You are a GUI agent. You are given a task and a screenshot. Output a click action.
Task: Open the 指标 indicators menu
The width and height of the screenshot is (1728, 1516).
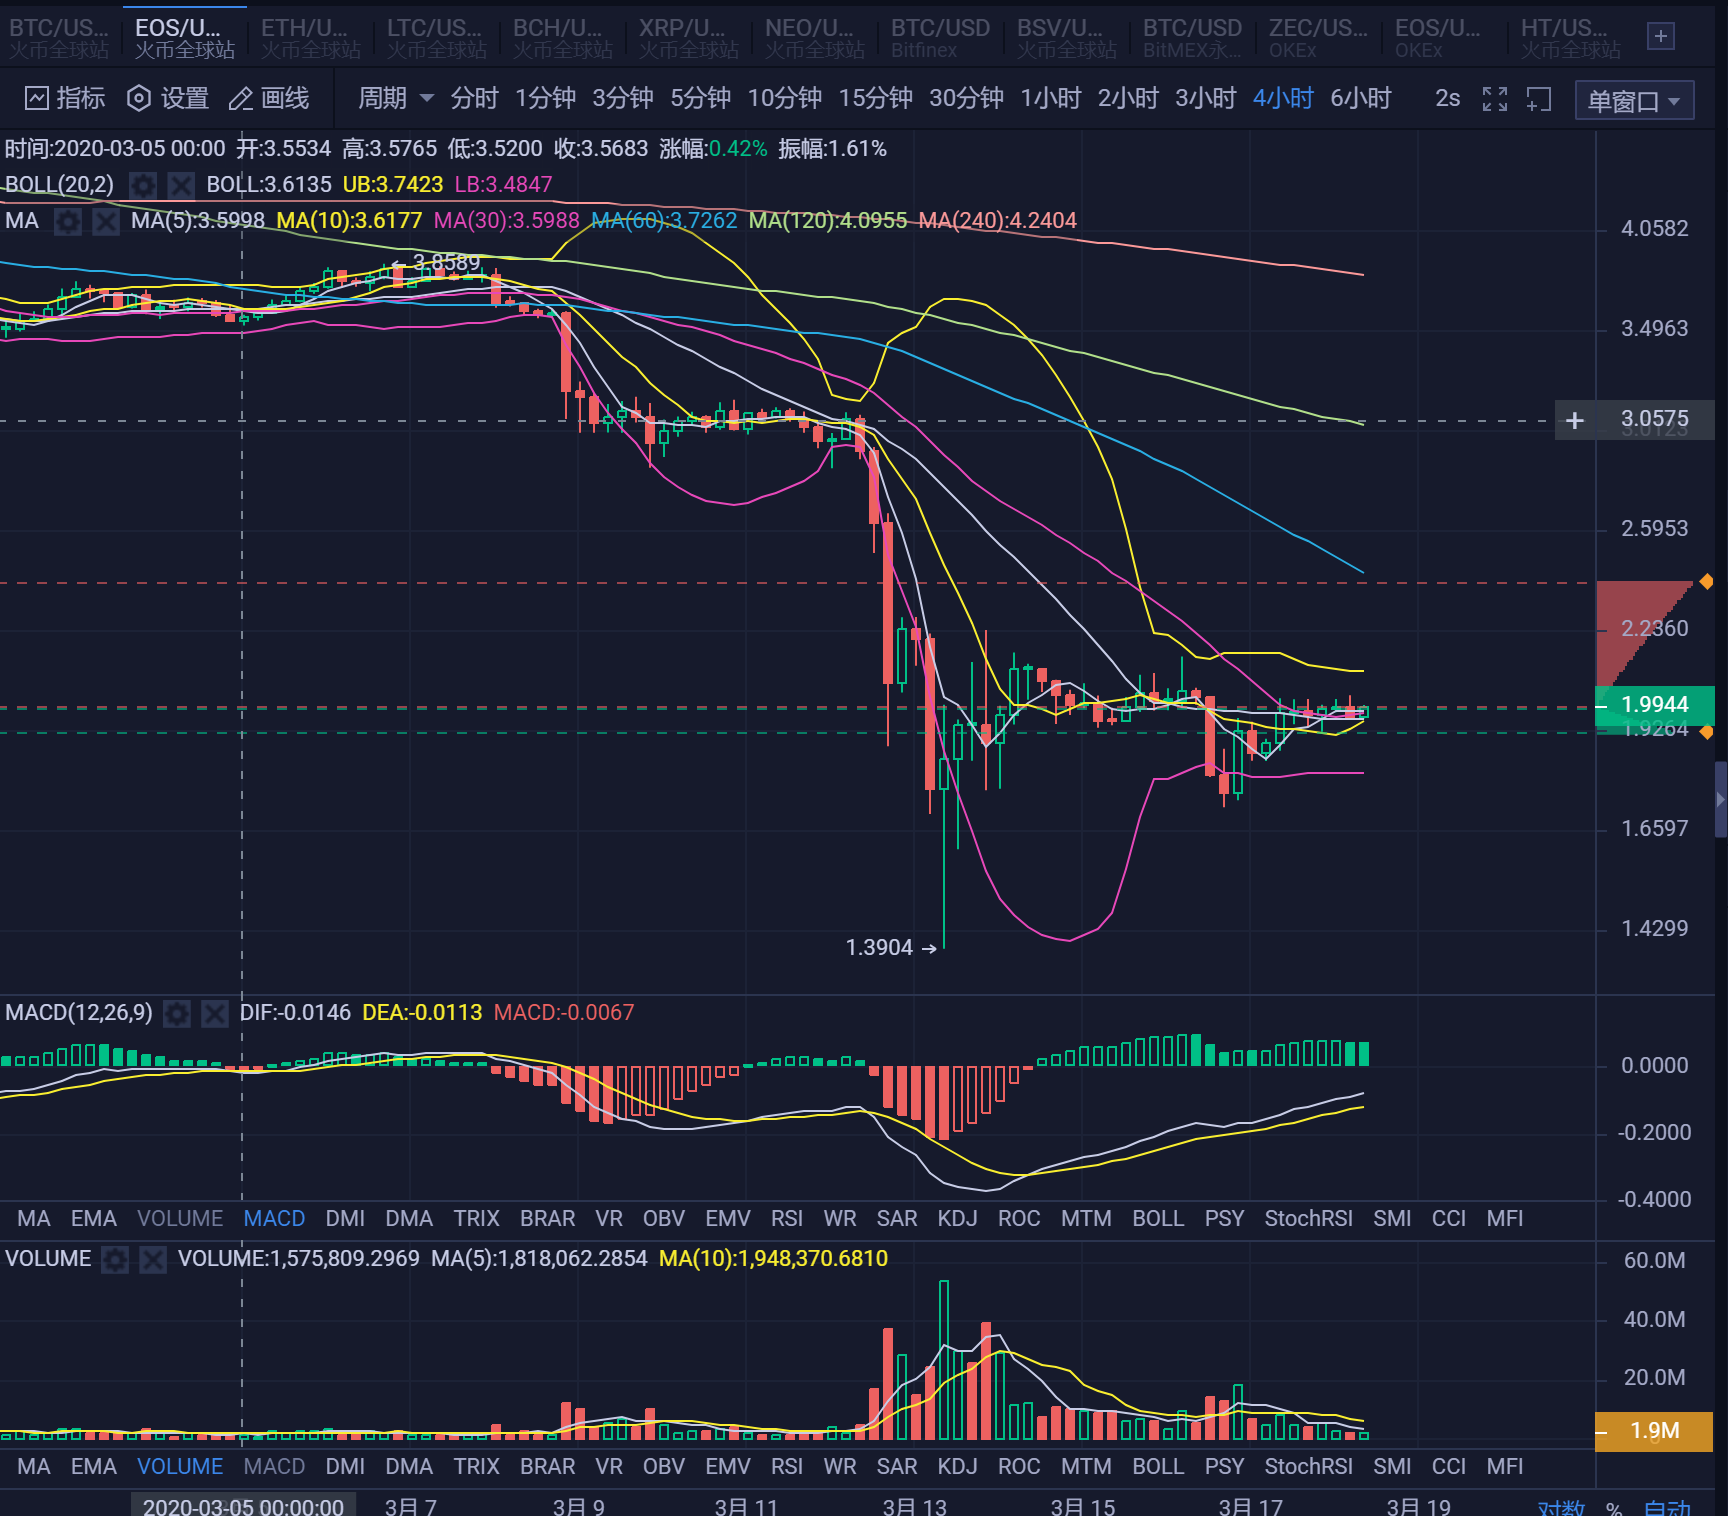[x=65, y=98]
